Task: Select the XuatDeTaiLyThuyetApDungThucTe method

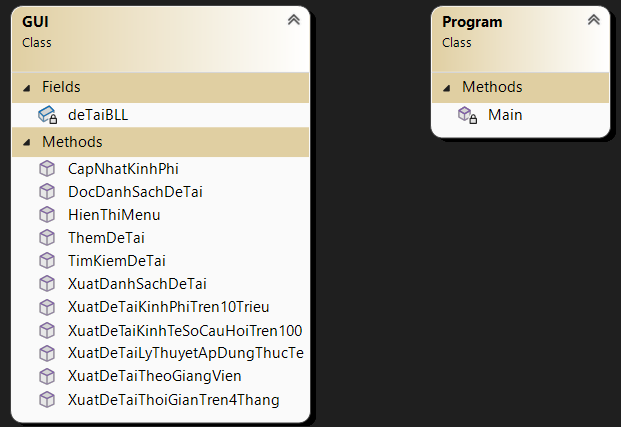Action: coord(185,353)
